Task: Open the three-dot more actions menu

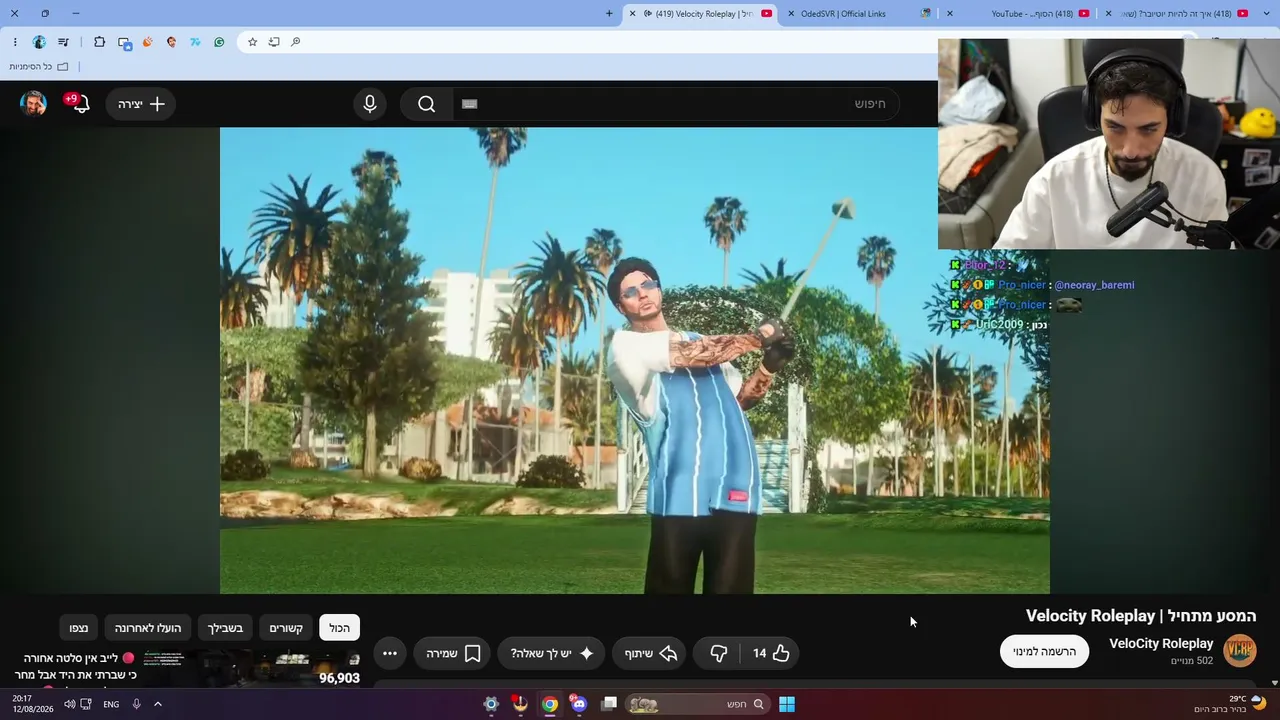Action: pyautogui.click(x=390, y=653)
